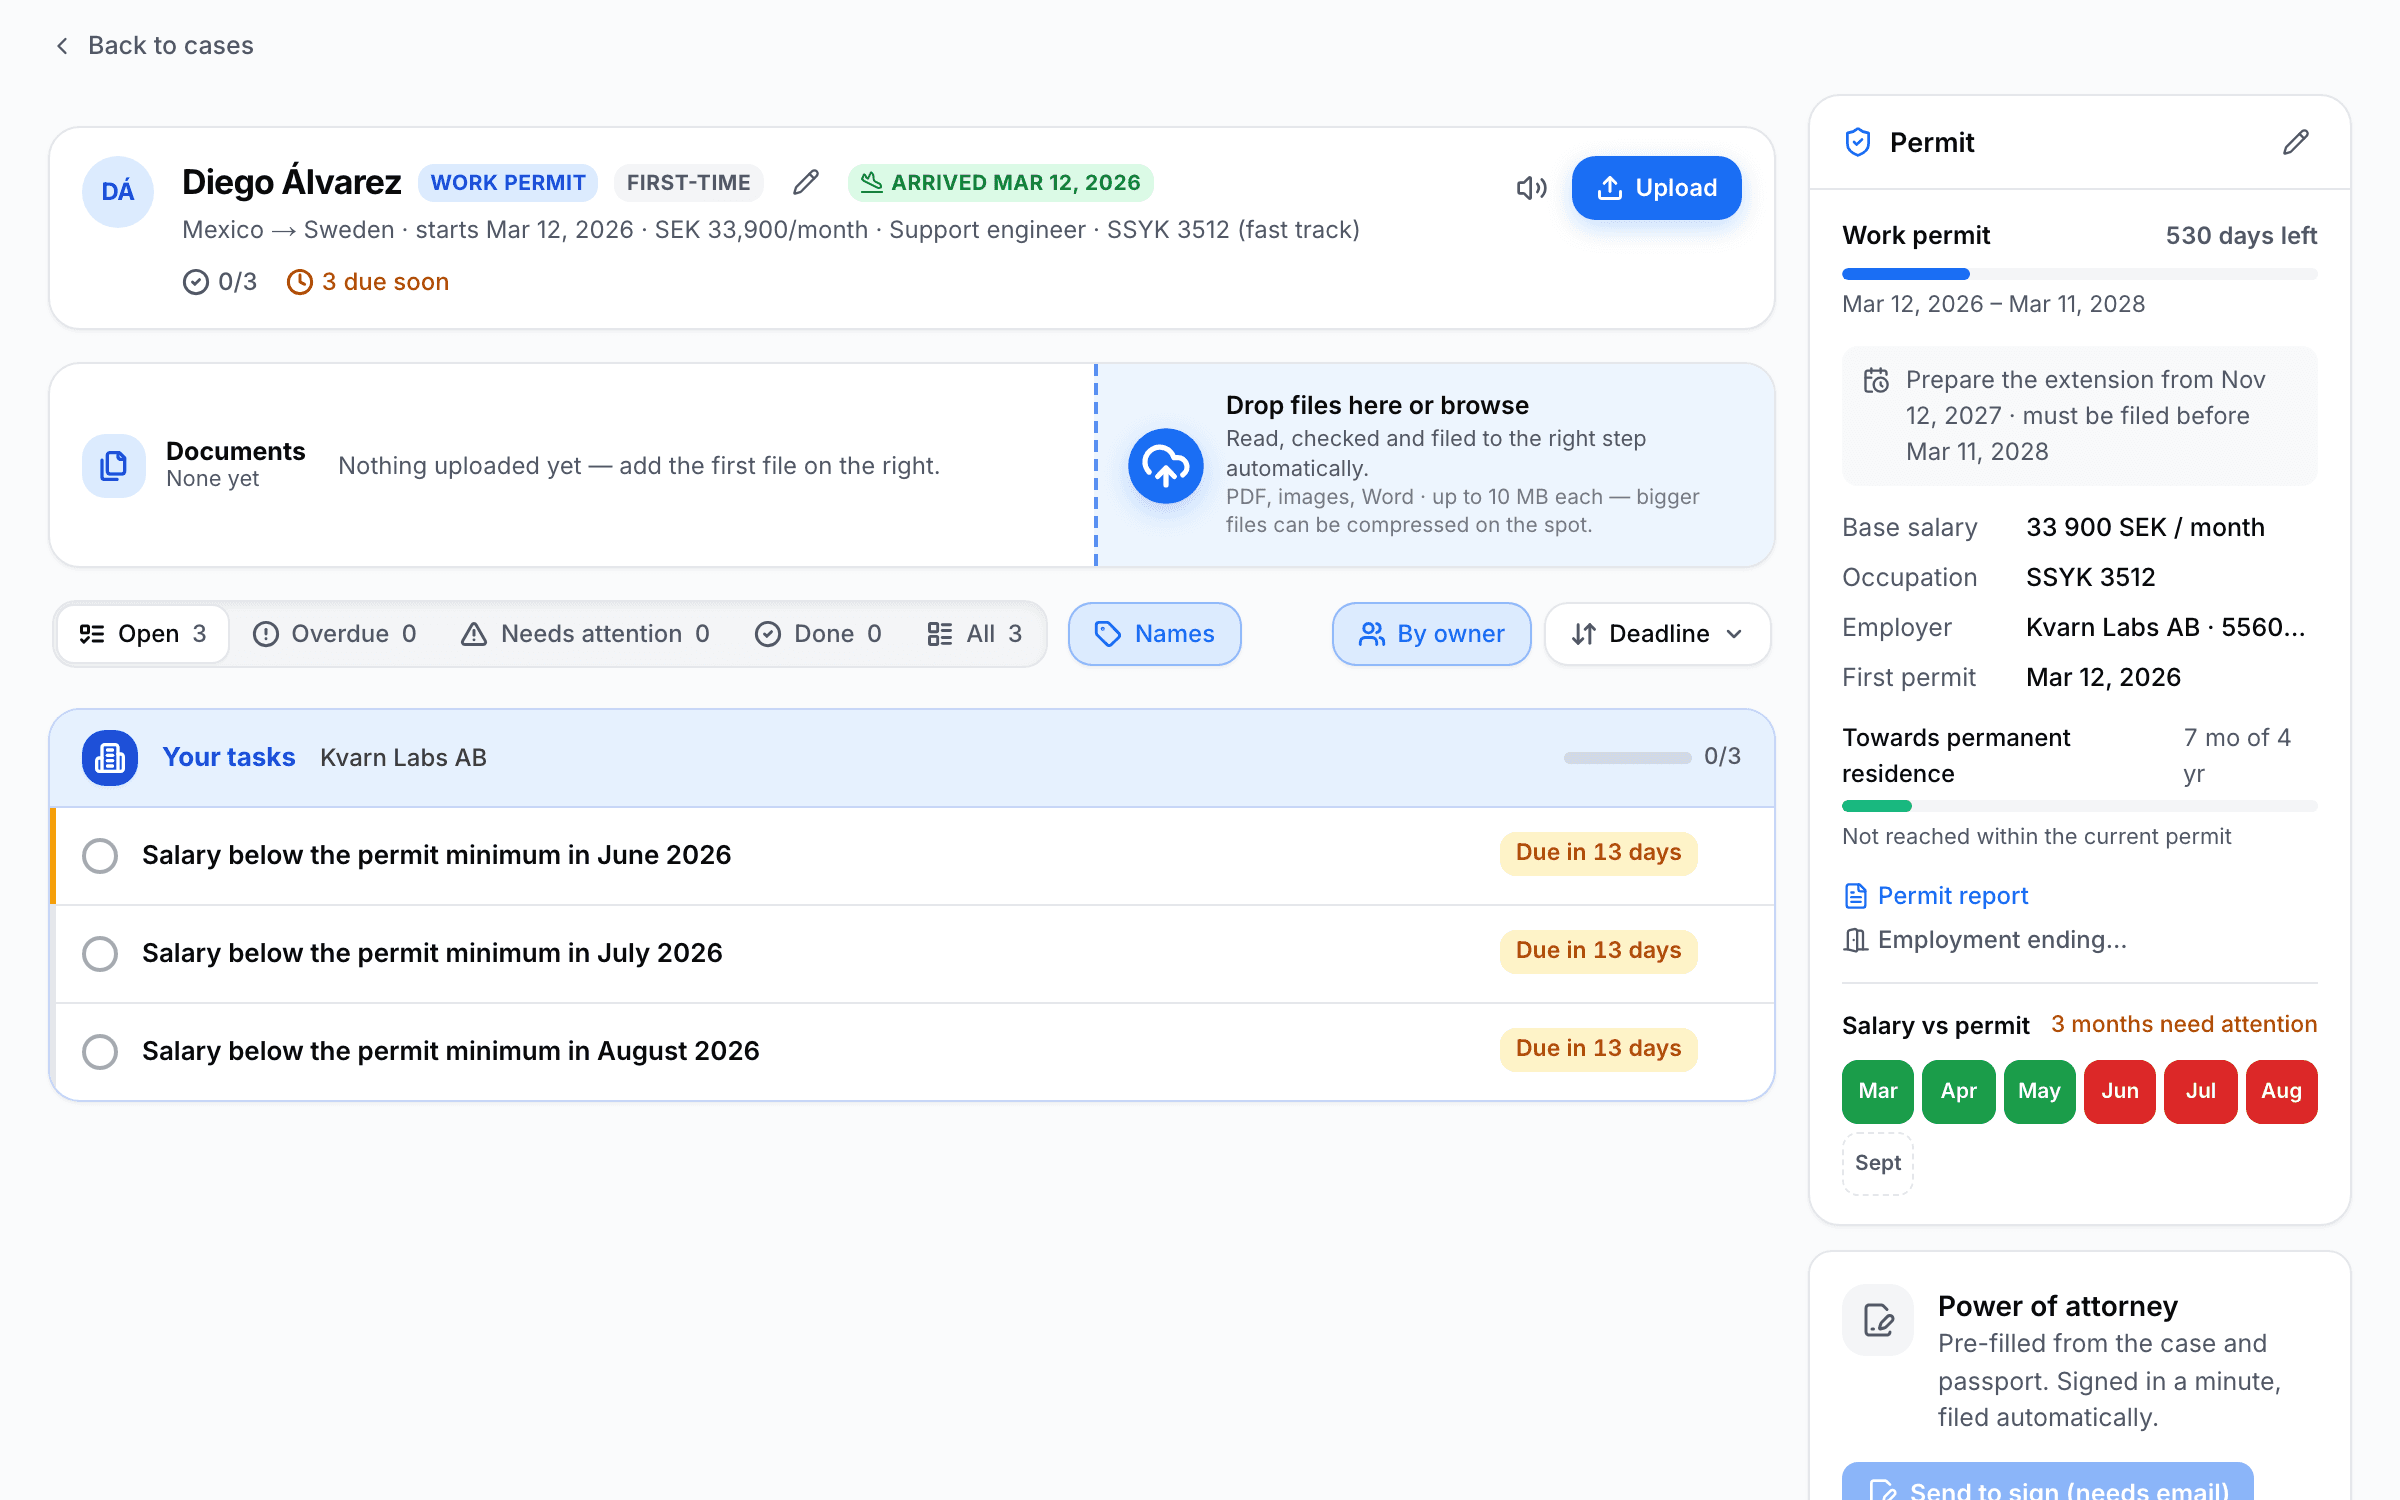Edit Permit panel with pencil icon

[2296, 142]
